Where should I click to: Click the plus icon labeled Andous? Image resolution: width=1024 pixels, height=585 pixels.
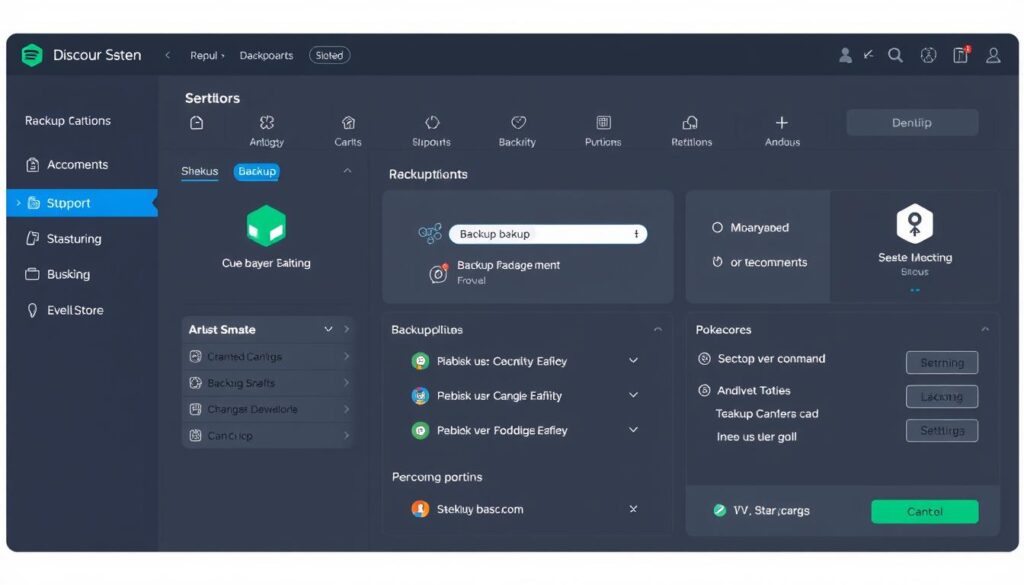pyautogui.click(x=780, y=121)
